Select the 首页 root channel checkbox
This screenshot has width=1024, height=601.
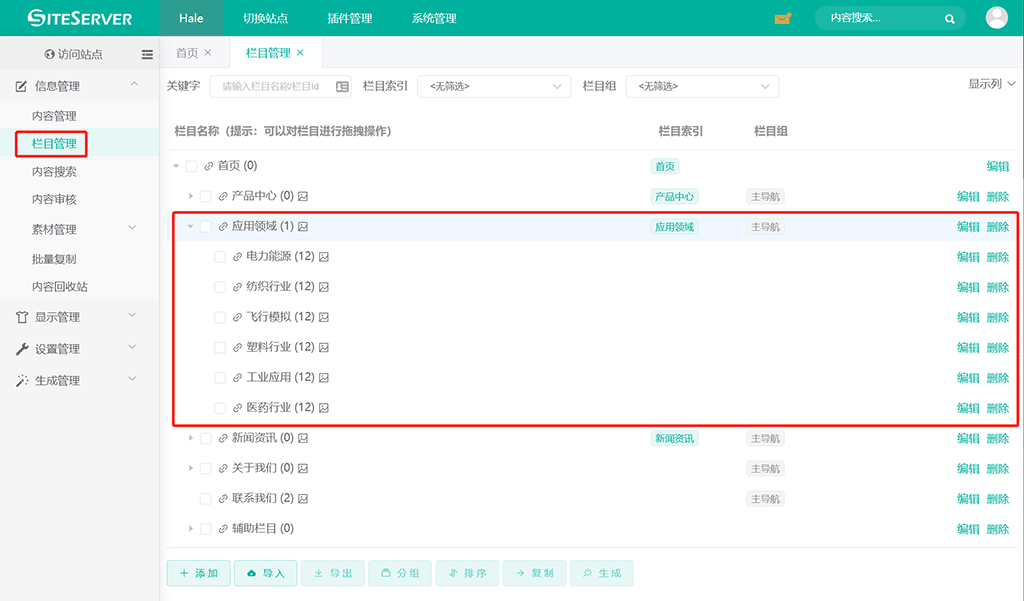(x=191, y=166)
